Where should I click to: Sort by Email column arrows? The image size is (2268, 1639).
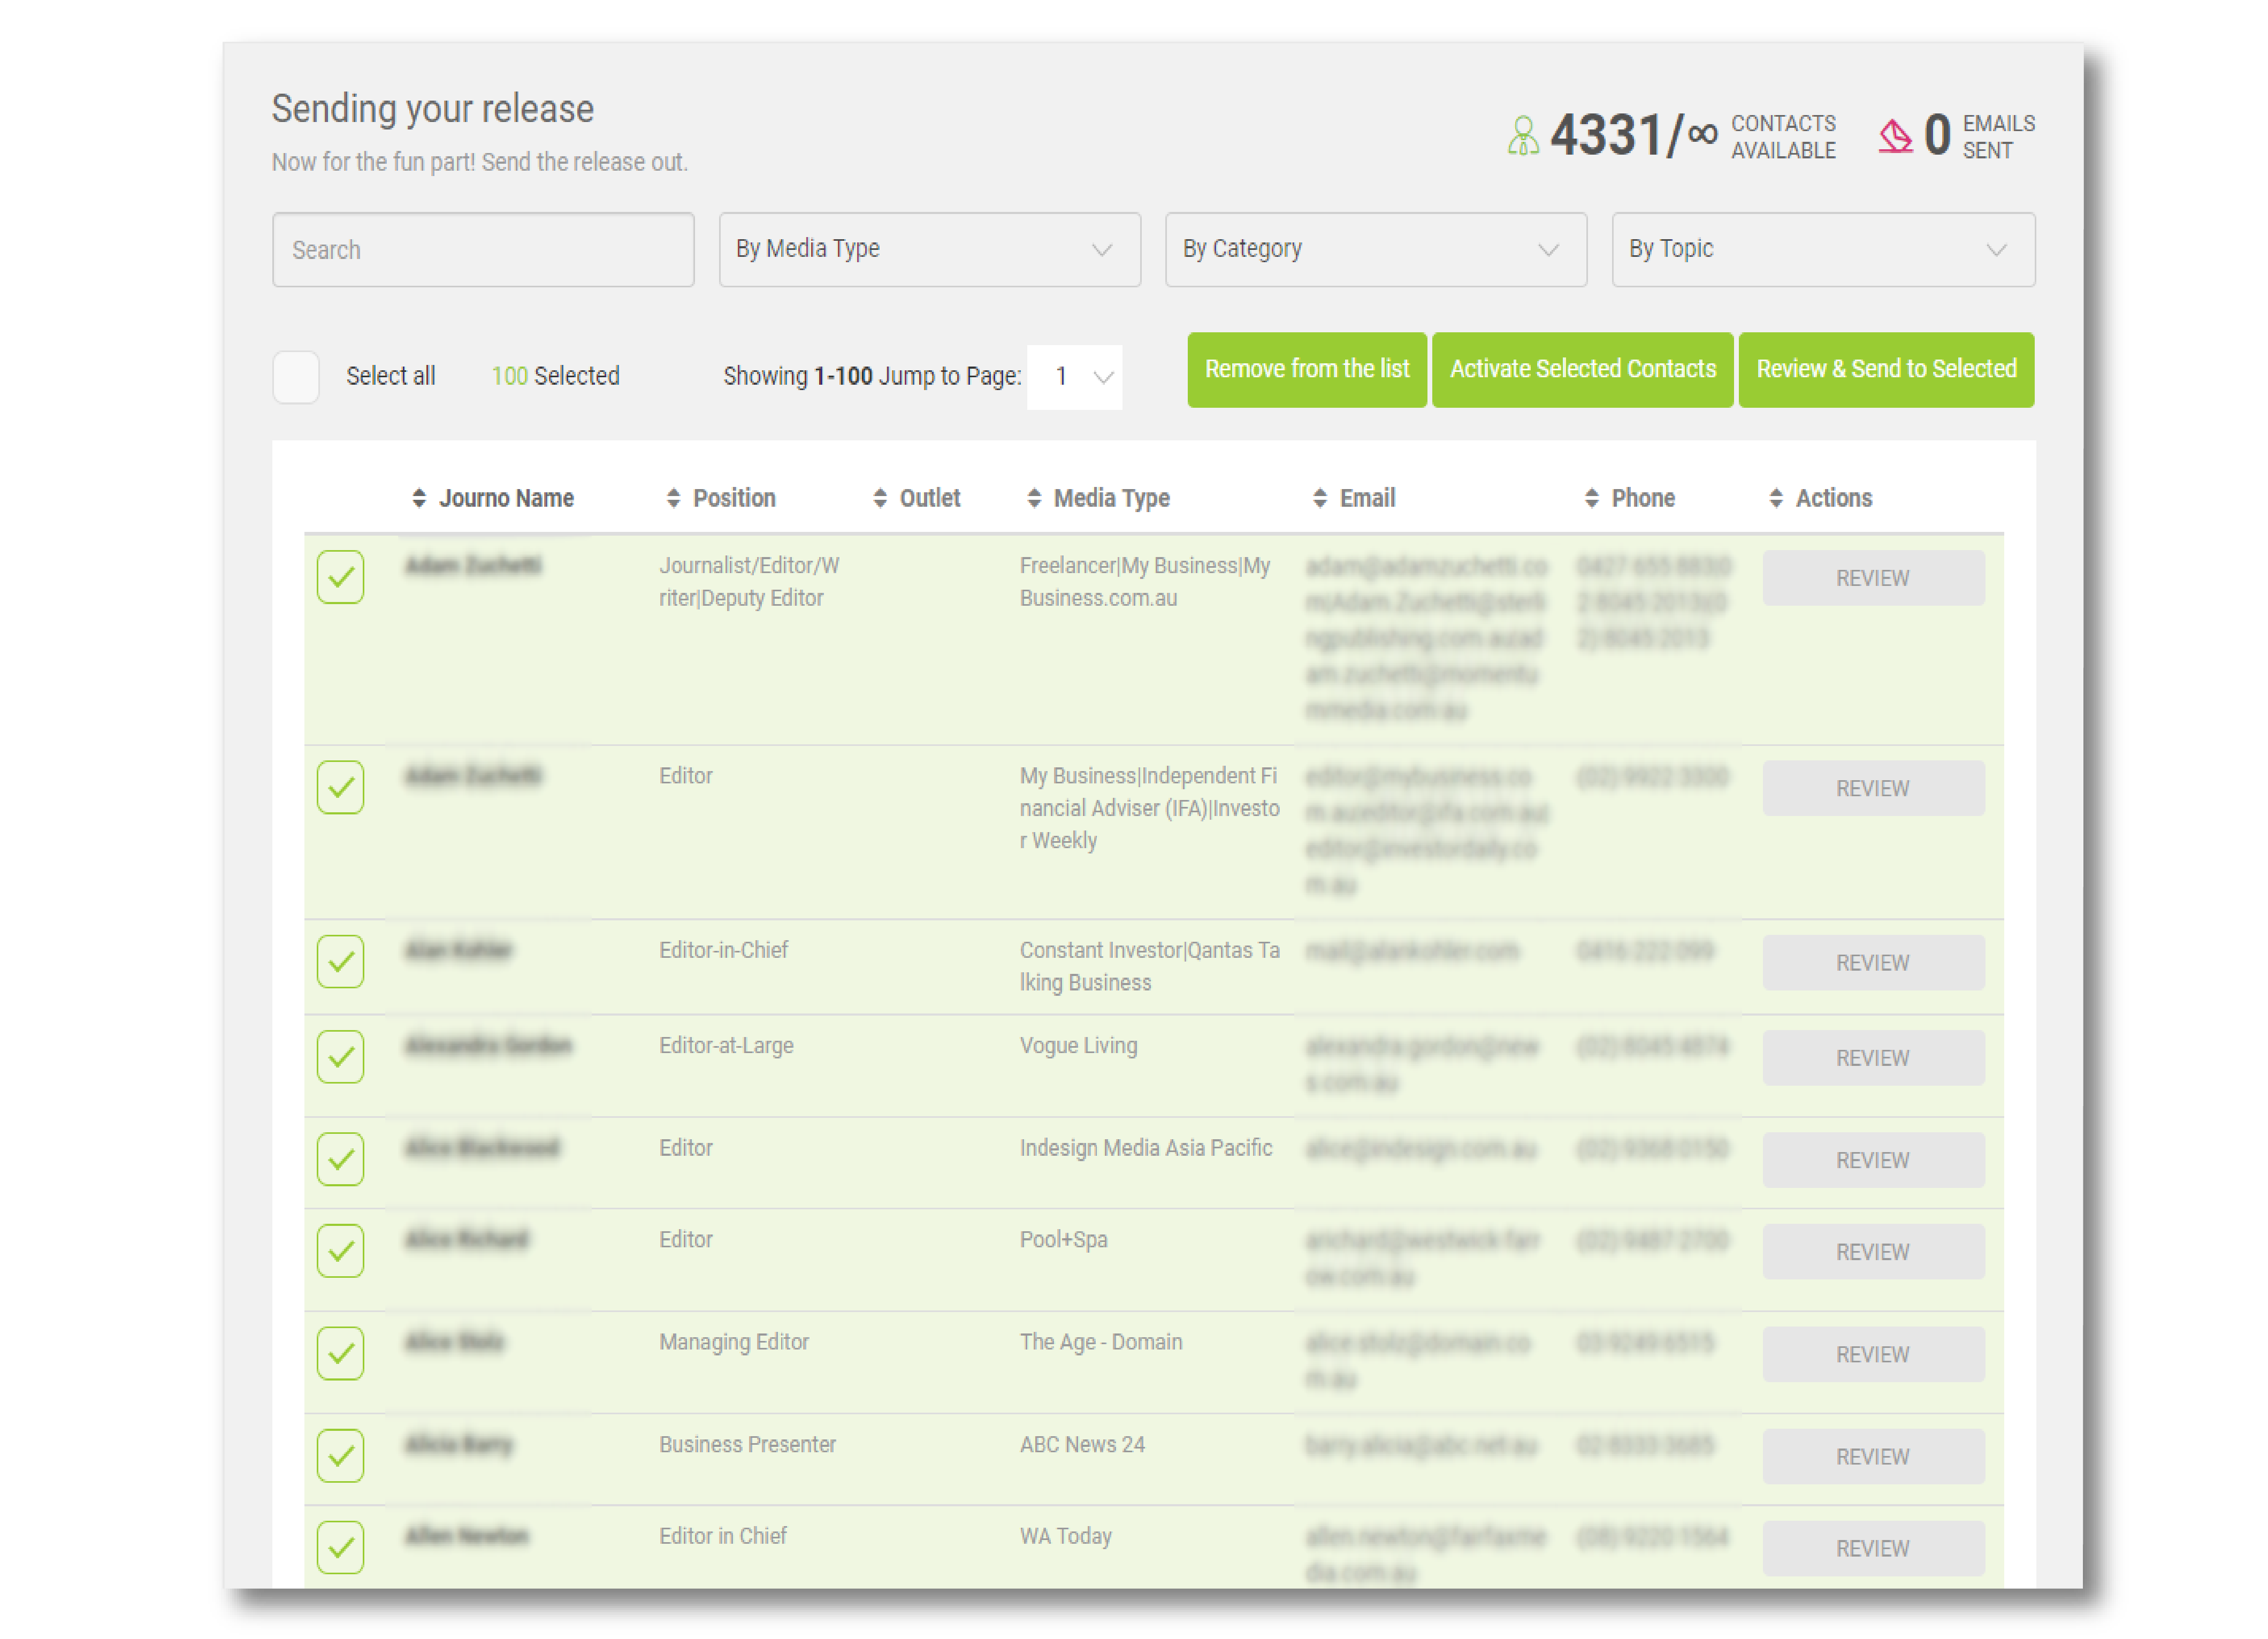[x=1320, y=498]
